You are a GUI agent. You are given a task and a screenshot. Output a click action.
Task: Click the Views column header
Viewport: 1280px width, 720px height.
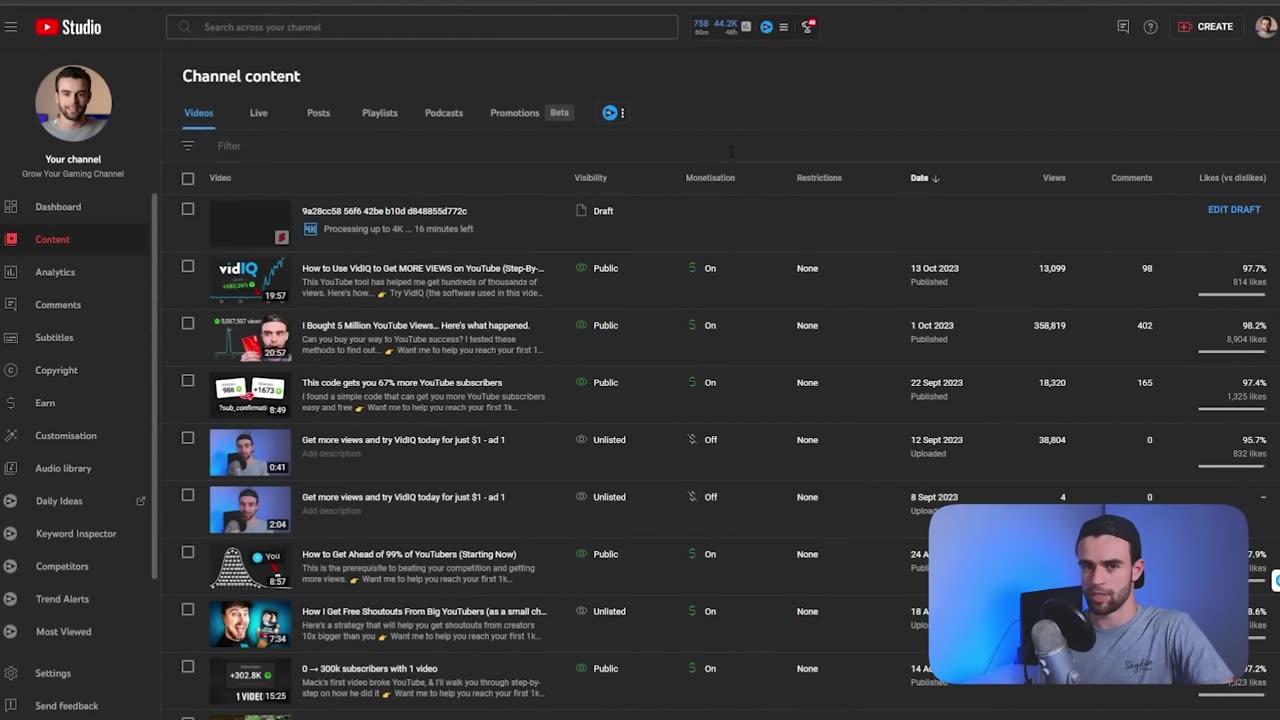pyautogui.click(x=1054, y=178)
